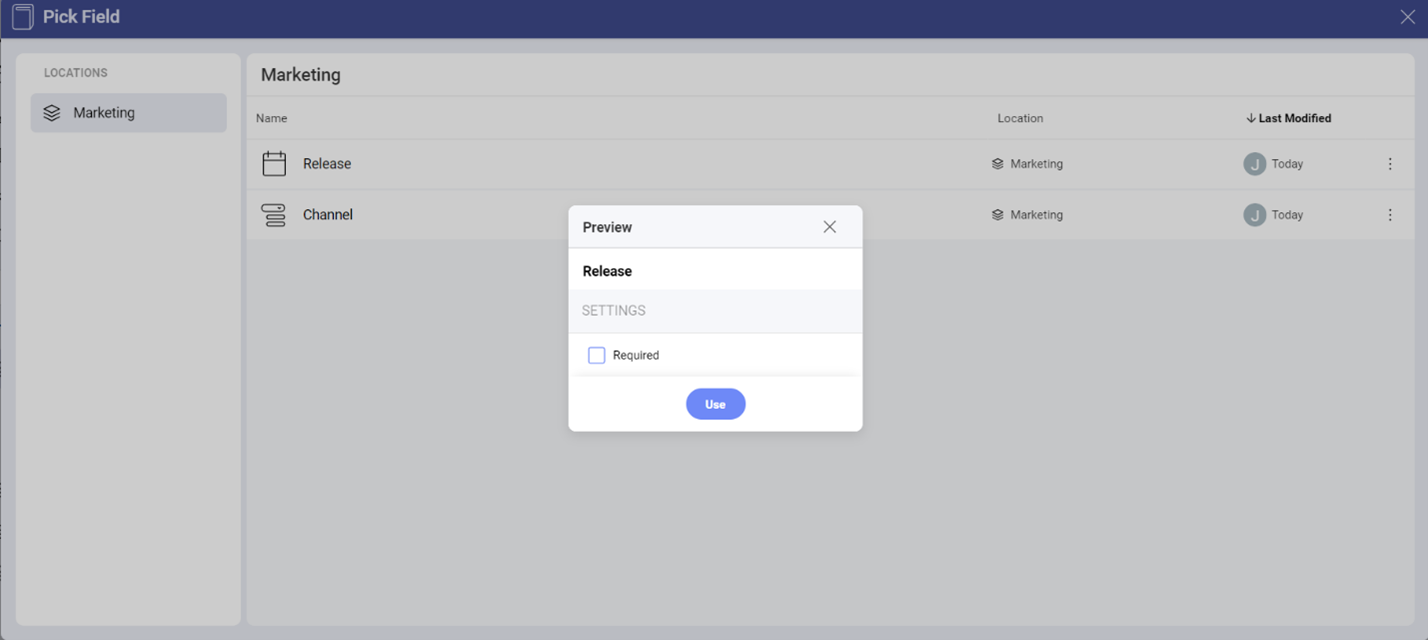Open the Channel field row
This screenshot has width=1428, height=640.
(830, 215)
